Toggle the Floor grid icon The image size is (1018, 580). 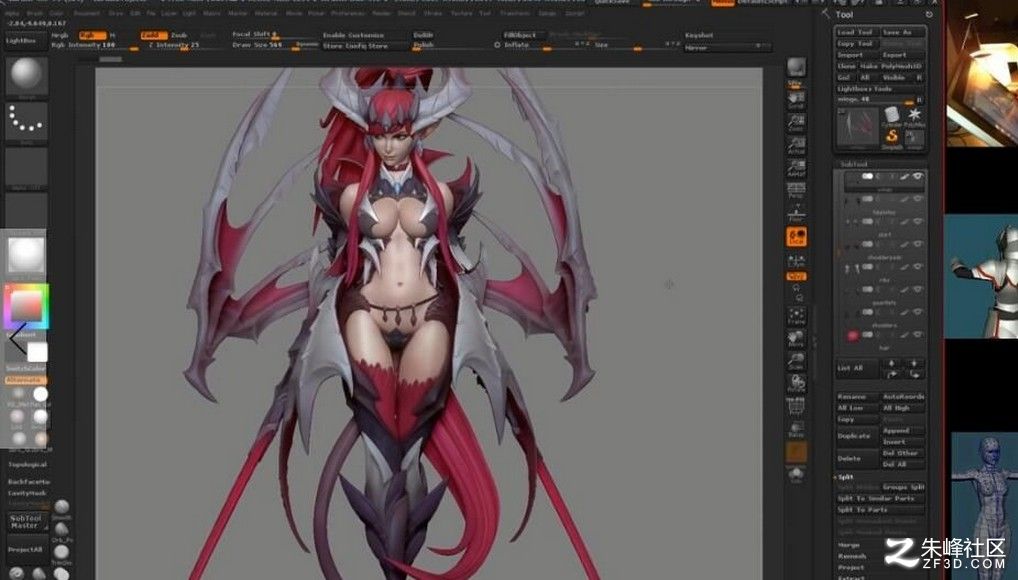(x=796, y=212)
